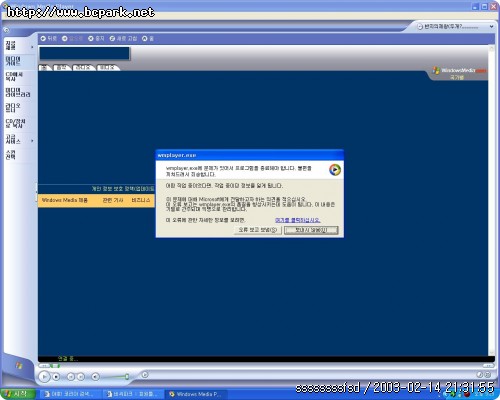500x400 pixels.
Task: Click the round button after the volume slider
Action: click(x=145, y=375)
